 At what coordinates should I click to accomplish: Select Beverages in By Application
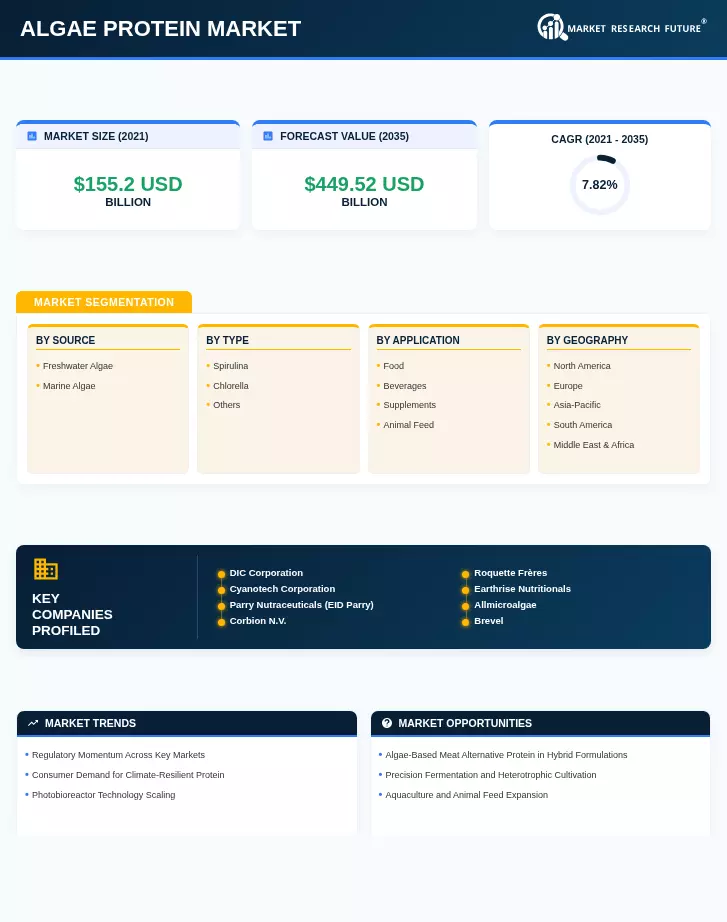(405, 386)
